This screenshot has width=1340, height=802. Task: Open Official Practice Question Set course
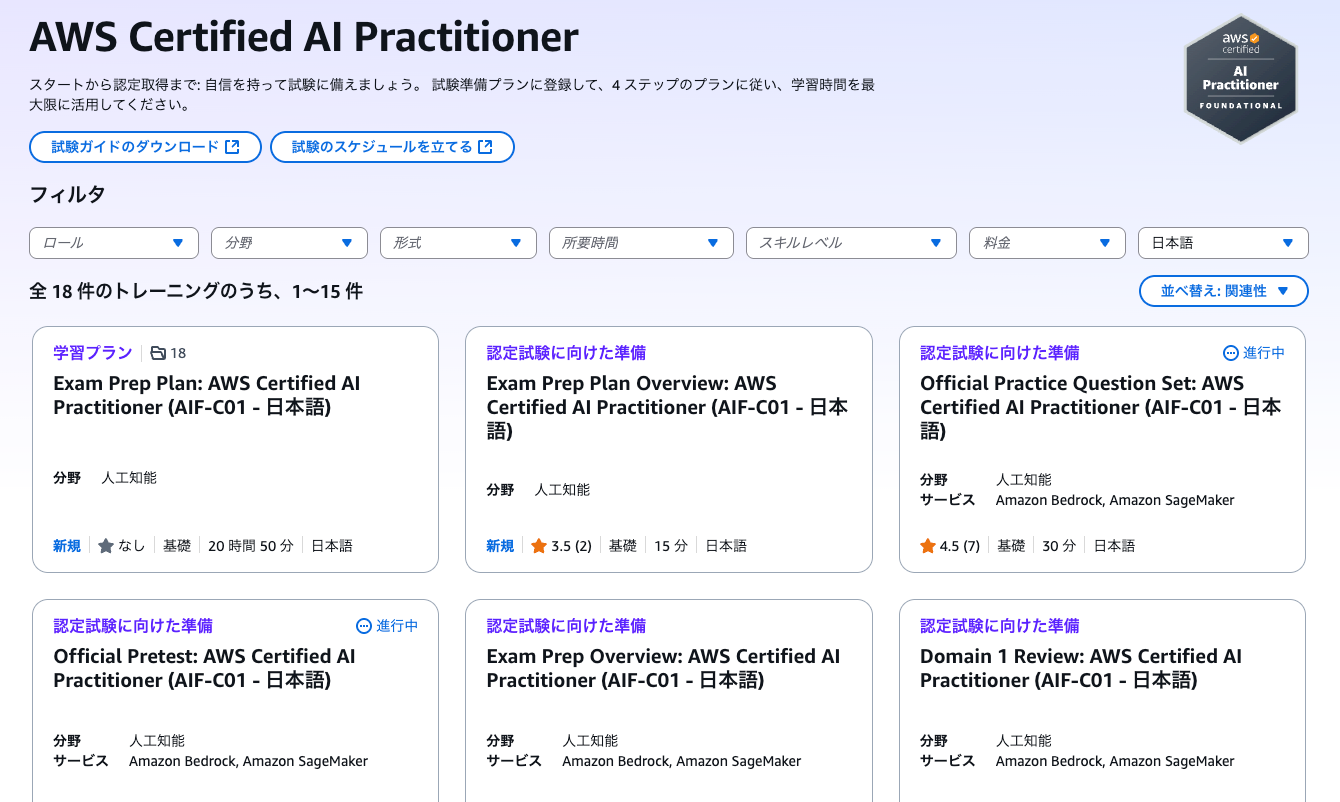(x=1100, y=407)
